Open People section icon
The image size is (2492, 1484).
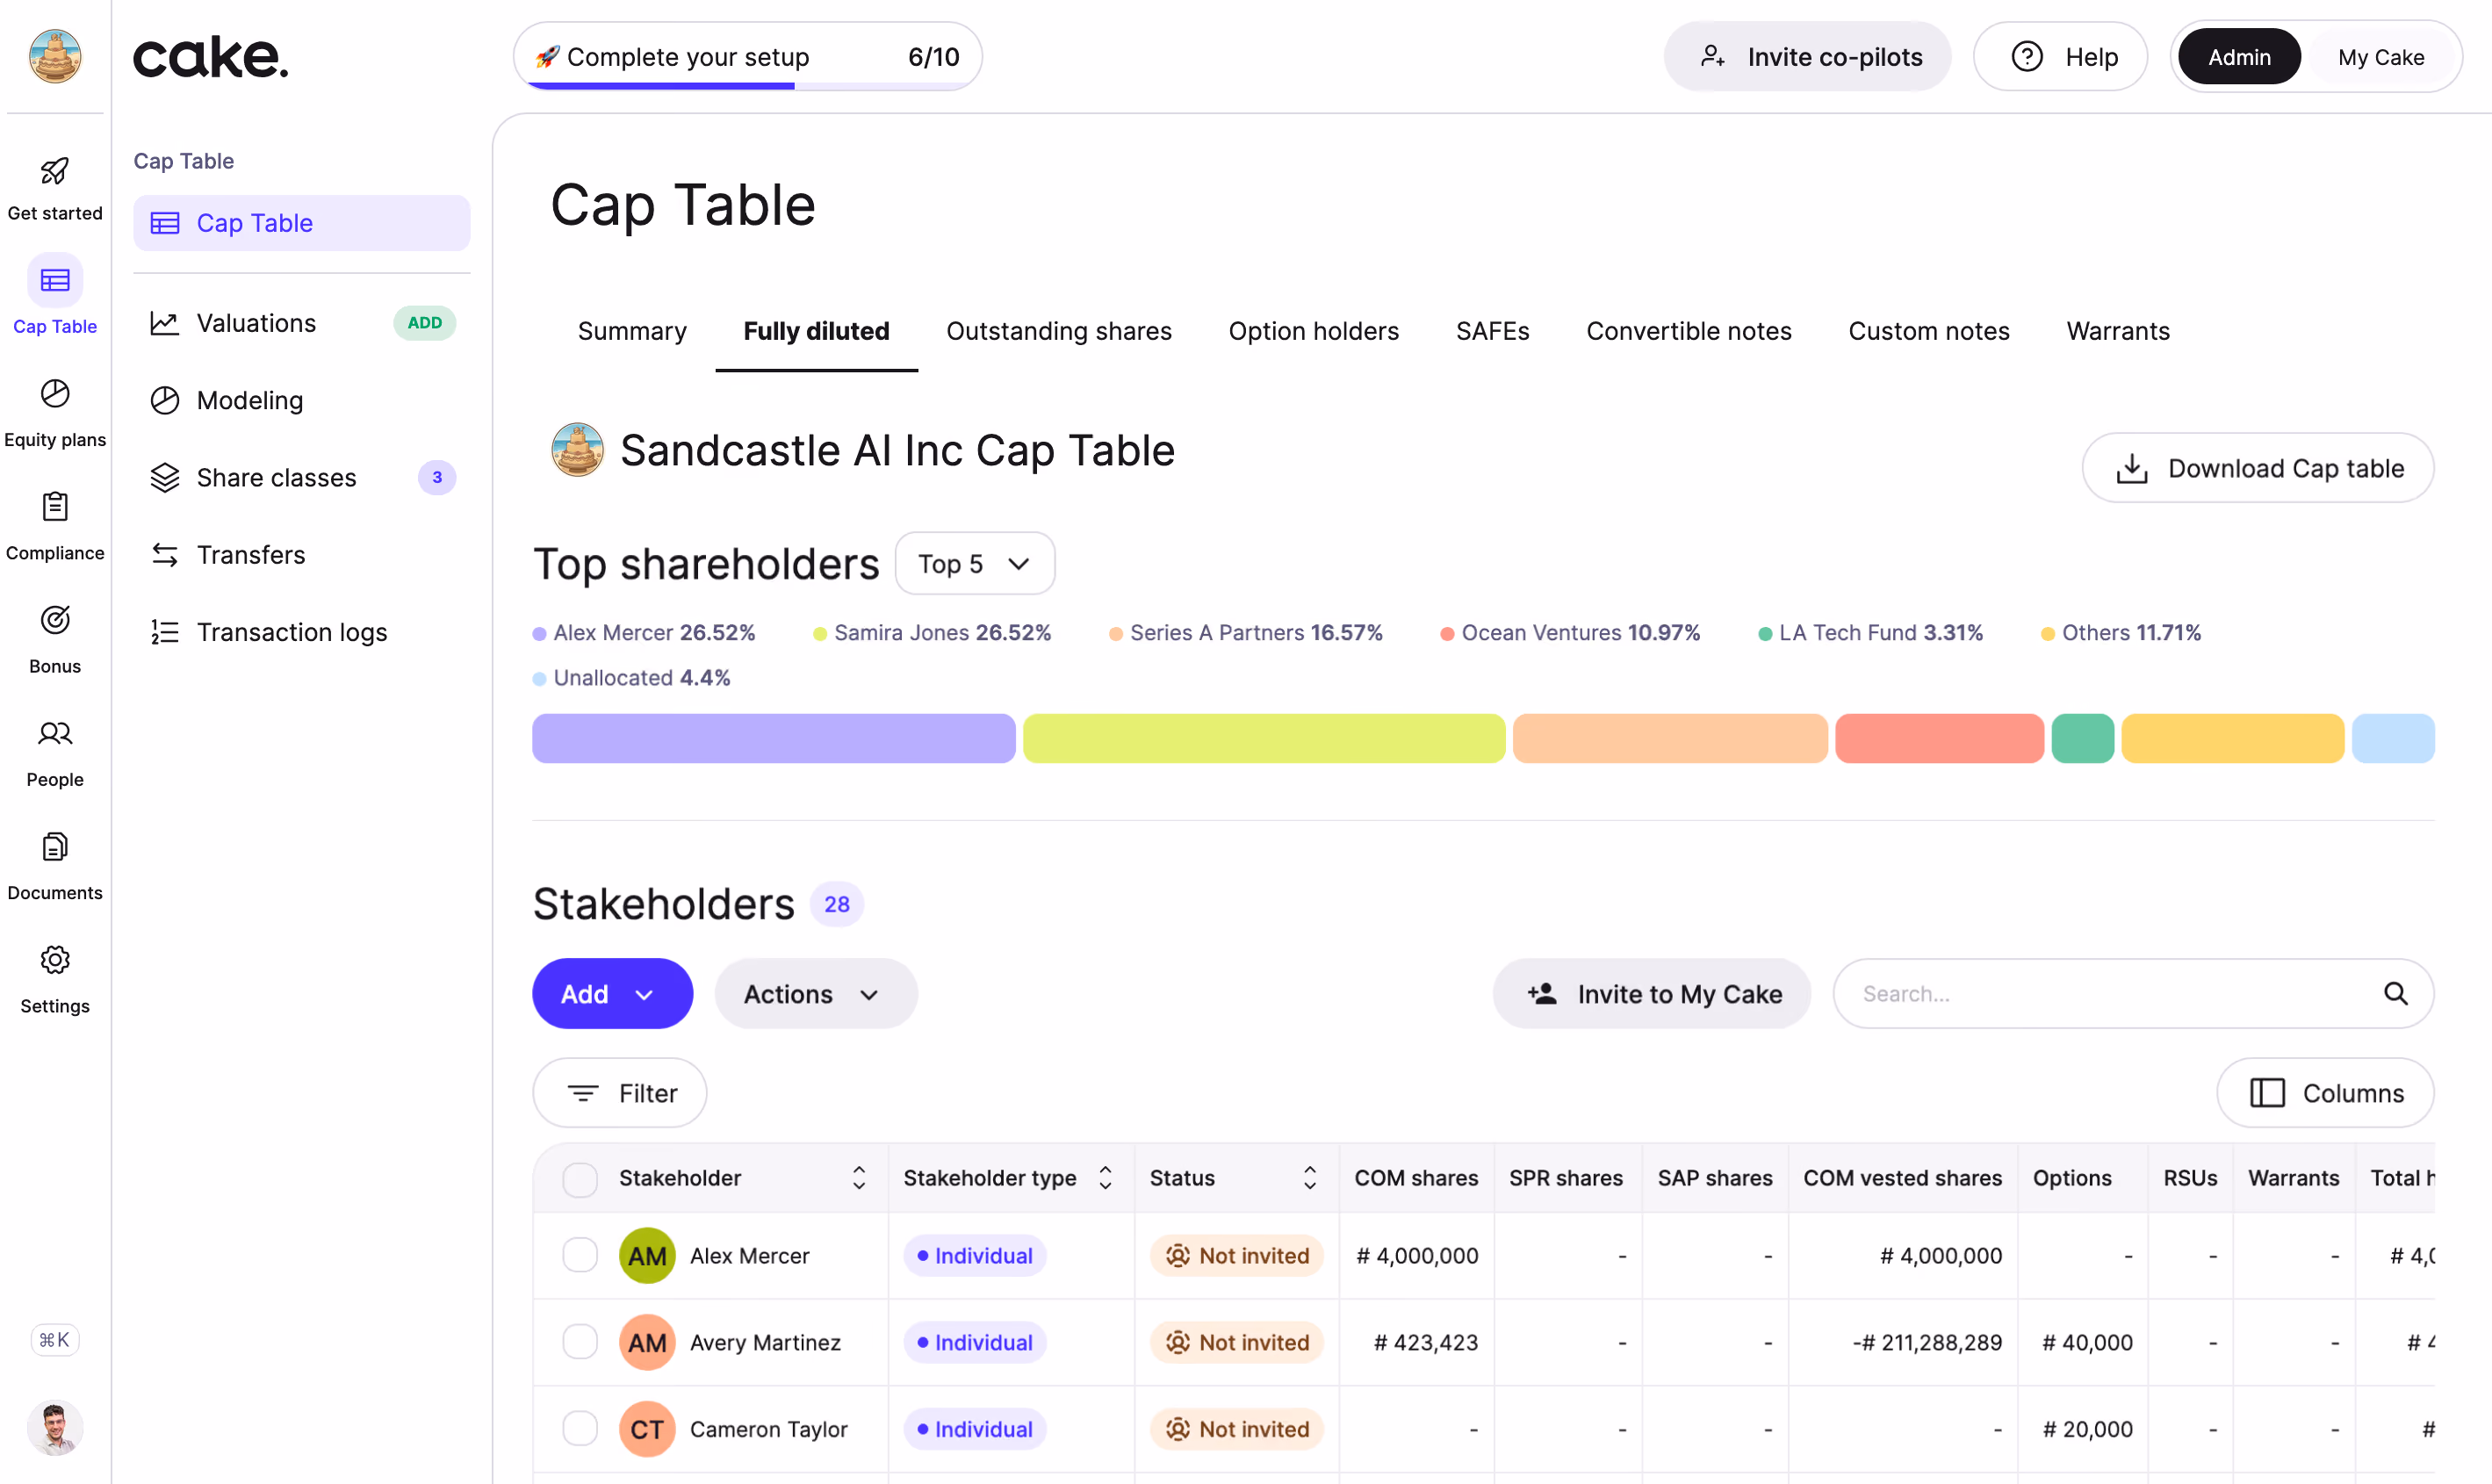pyautogui.click(x=55, y=733)
